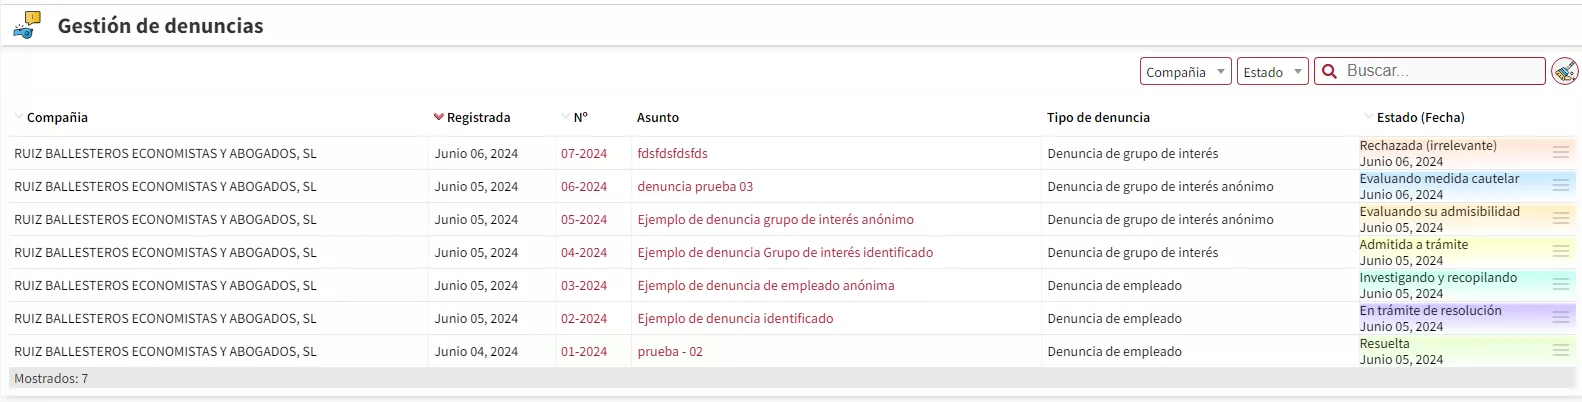Open Ejemplo de denuncia Grupo de interés identificado
This screenshot has width=1582, height=402.
785,252
